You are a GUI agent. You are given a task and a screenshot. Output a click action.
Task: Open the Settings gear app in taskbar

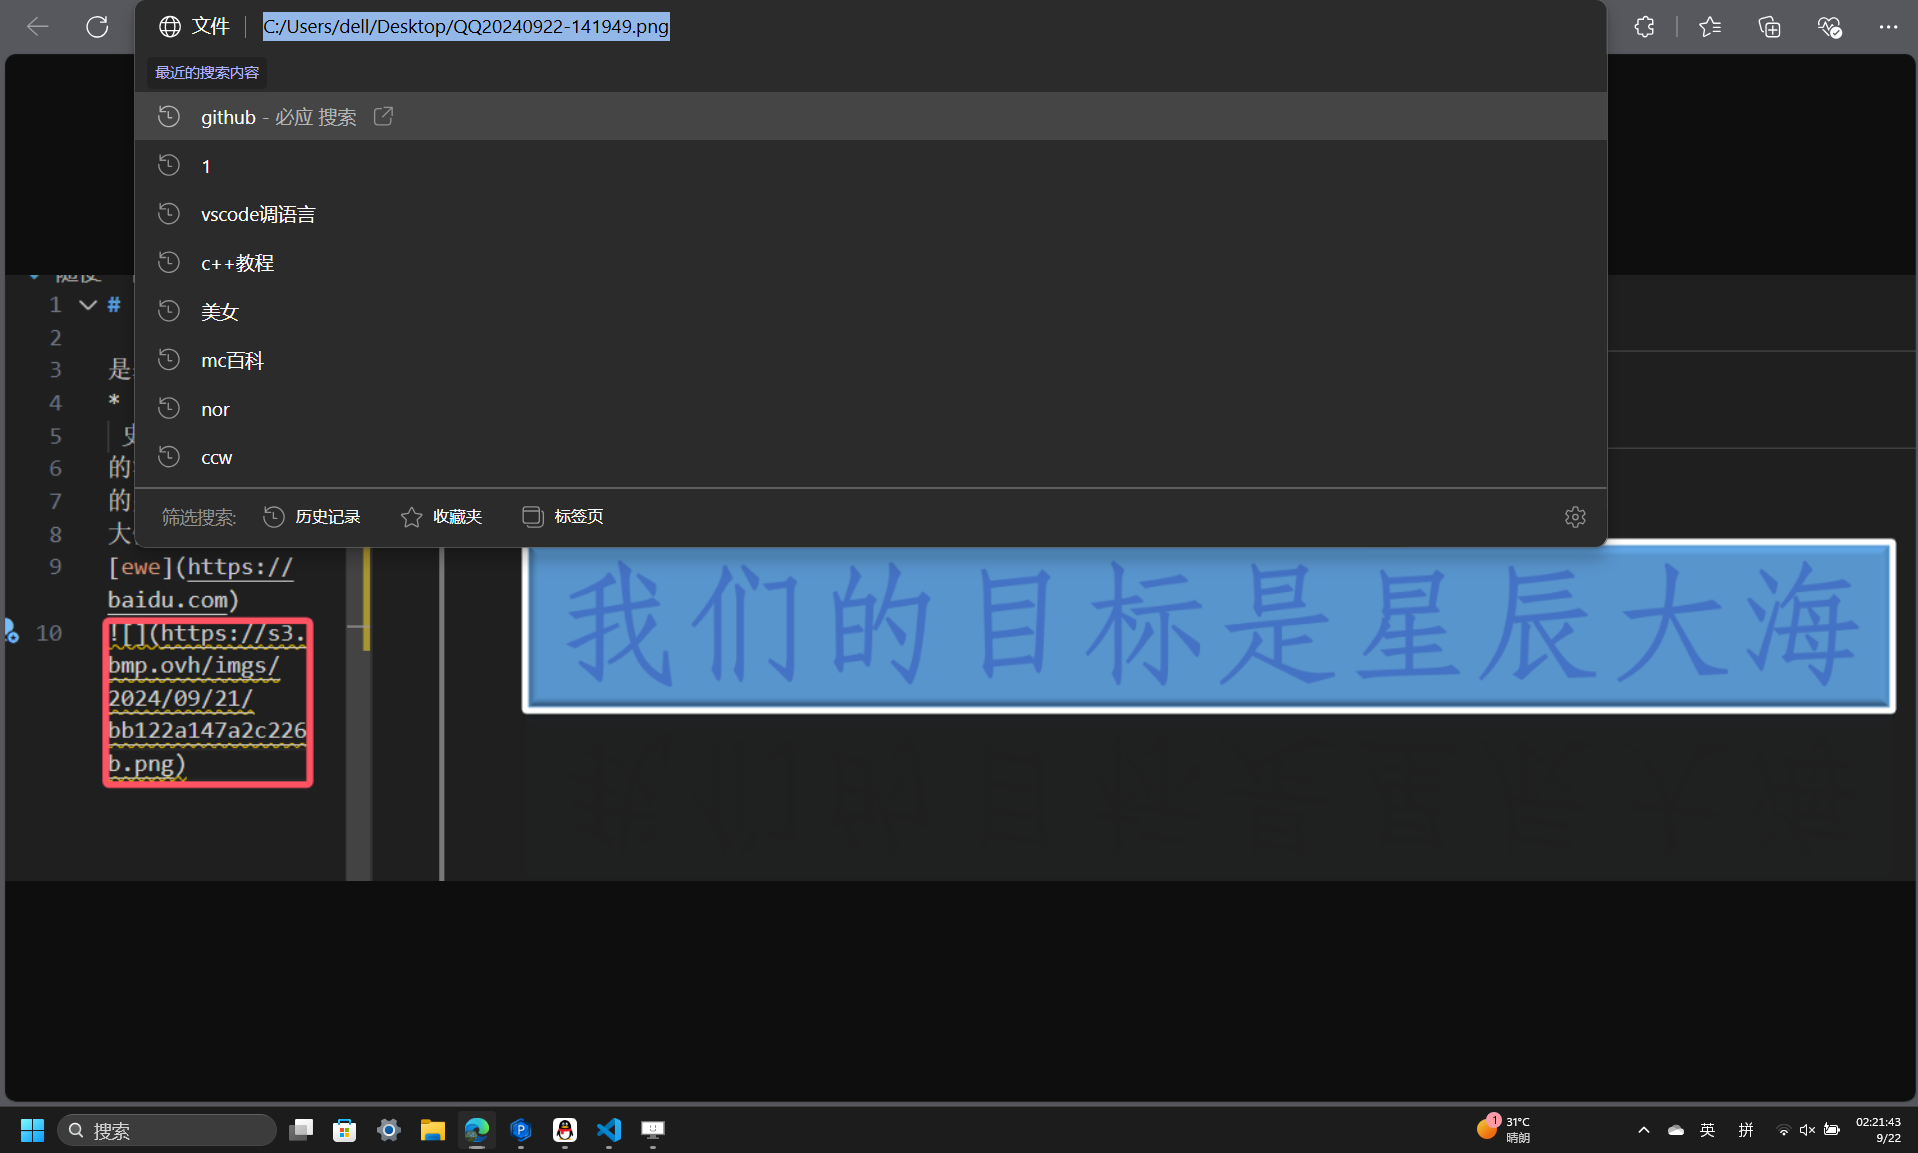389,1130
